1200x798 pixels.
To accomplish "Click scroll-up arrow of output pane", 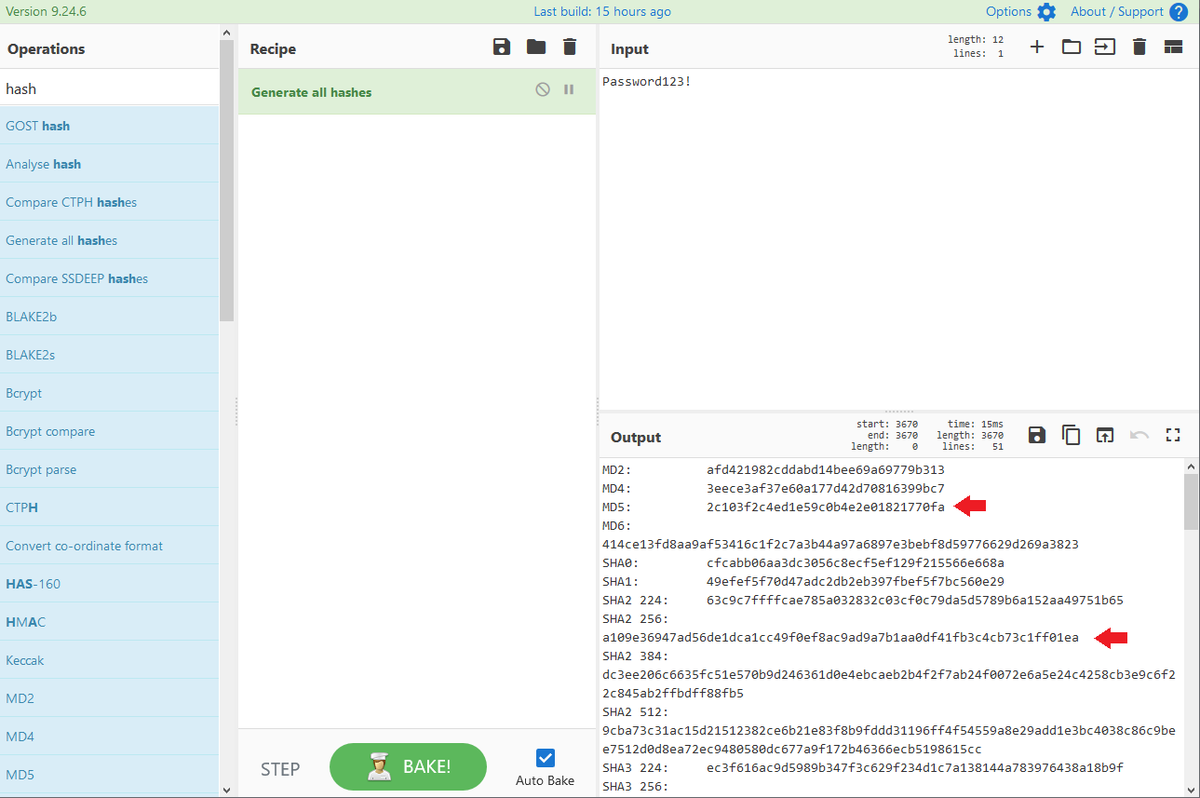I will click(1191, 467).
